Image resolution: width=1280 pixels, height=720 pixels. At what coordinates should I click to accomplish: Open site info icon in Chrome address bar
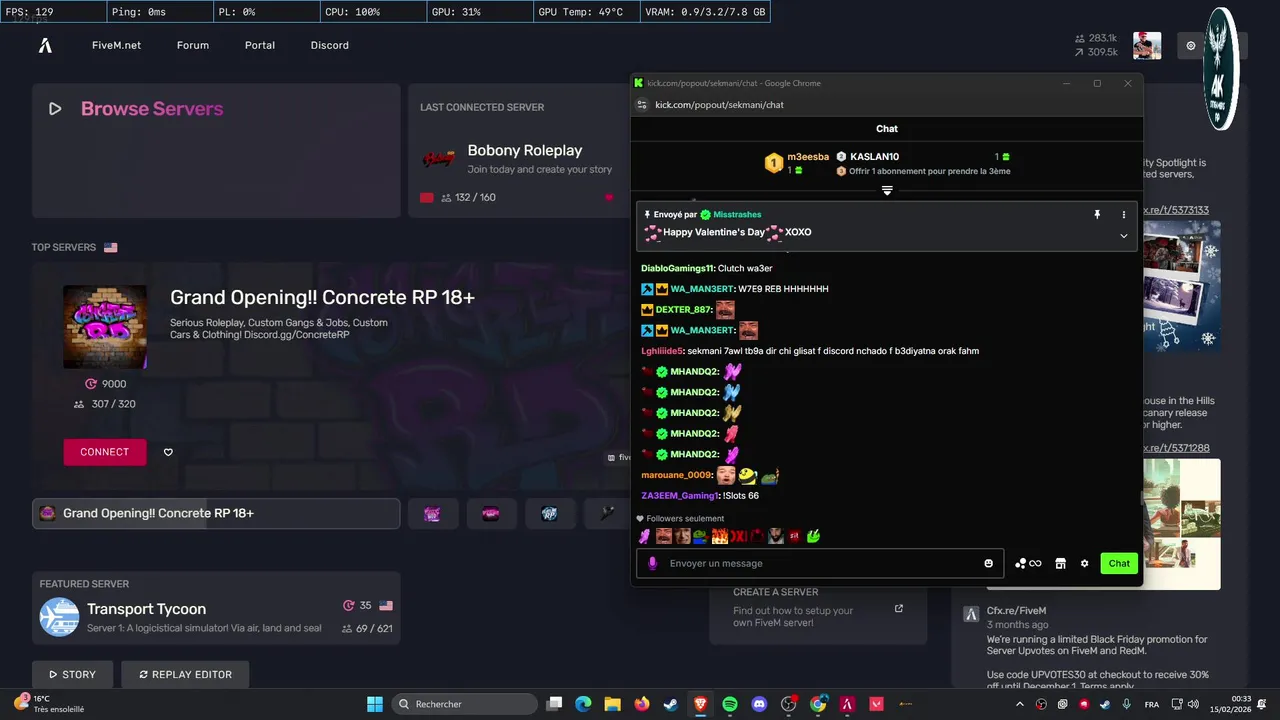pos(643,104)
